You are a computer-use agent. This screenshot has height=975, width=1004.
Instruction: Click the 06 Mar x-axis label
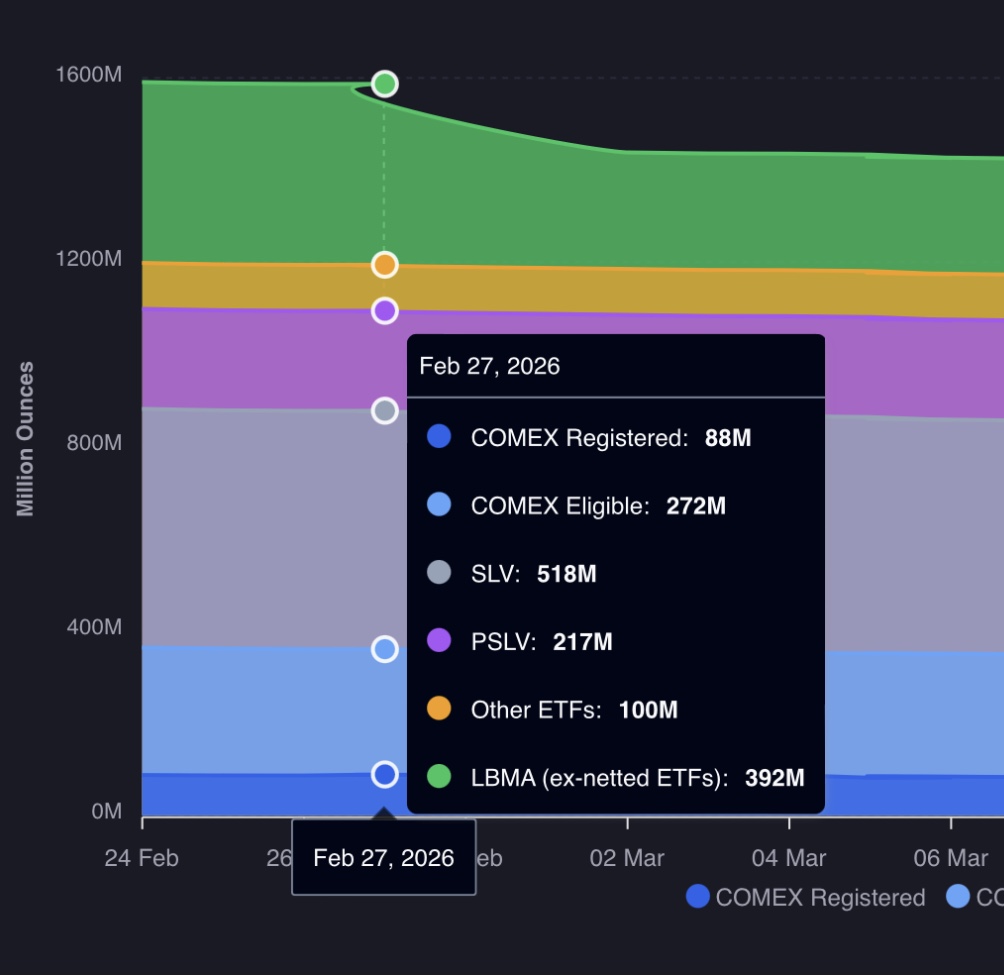click(951, 858)
